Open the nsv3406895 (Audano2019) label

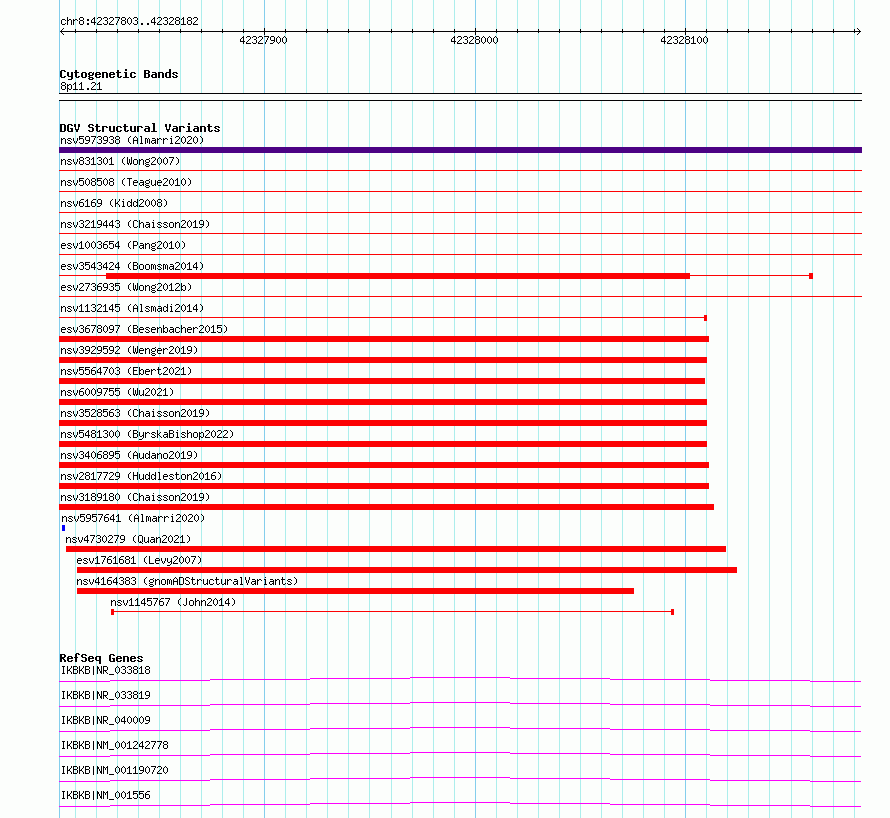pyautogui.click(x=129, y=455)
